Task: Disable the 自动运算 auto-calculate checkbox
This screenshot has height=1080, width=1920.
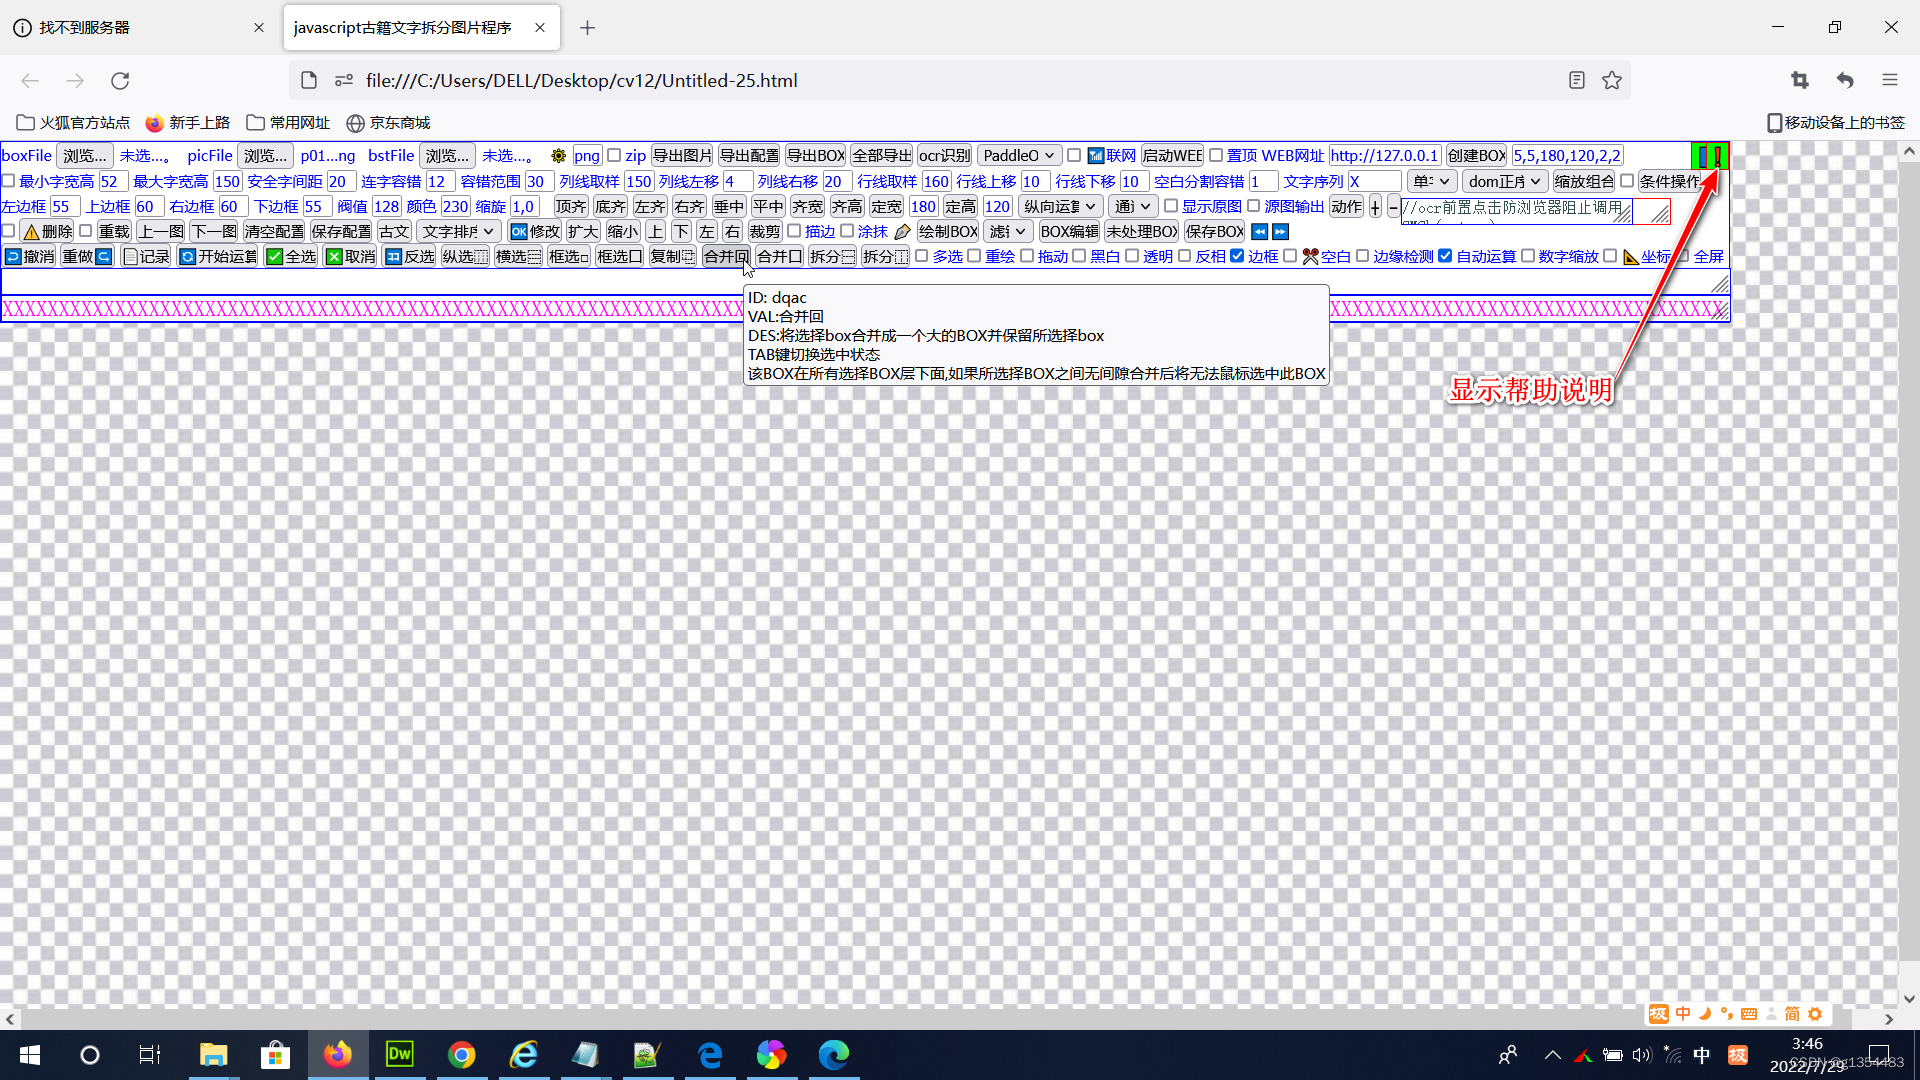Action: (1445, 256)
